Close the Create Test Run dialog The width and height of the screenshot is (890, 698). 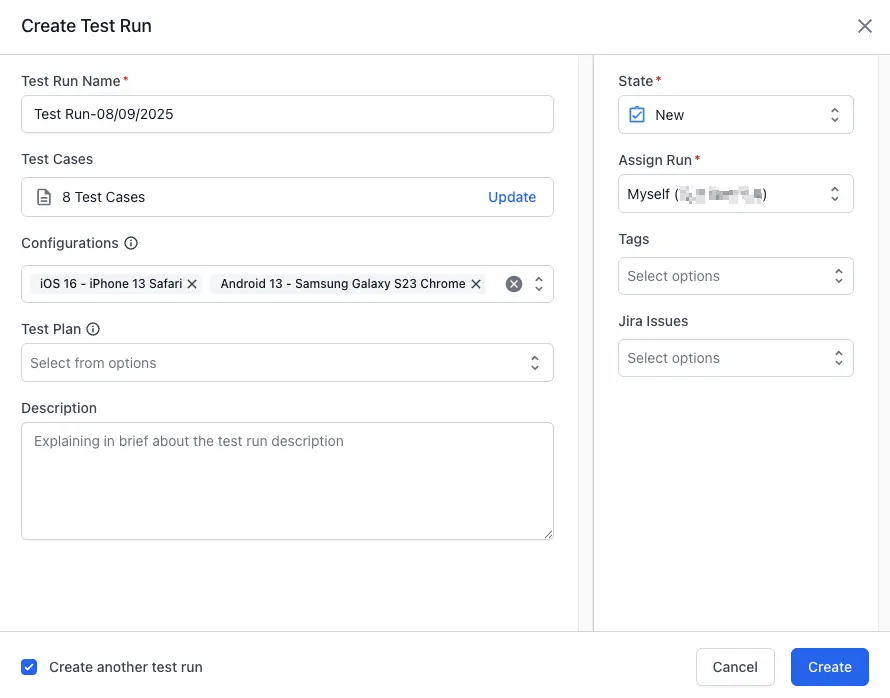tap(865, 26)
